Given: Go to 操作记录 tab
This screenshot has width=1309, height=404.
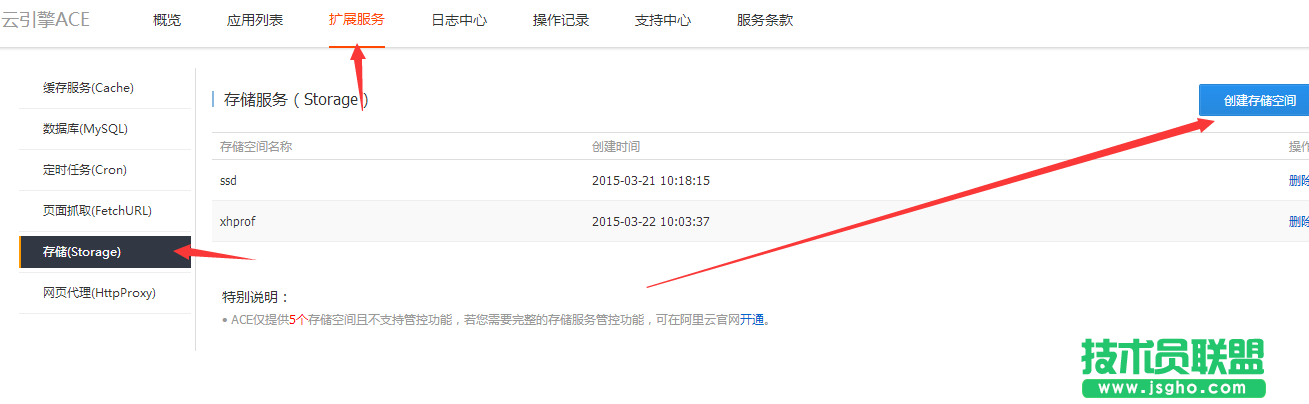Looking at the screenshot, I should pyautogui.click(x=561, y=20).
